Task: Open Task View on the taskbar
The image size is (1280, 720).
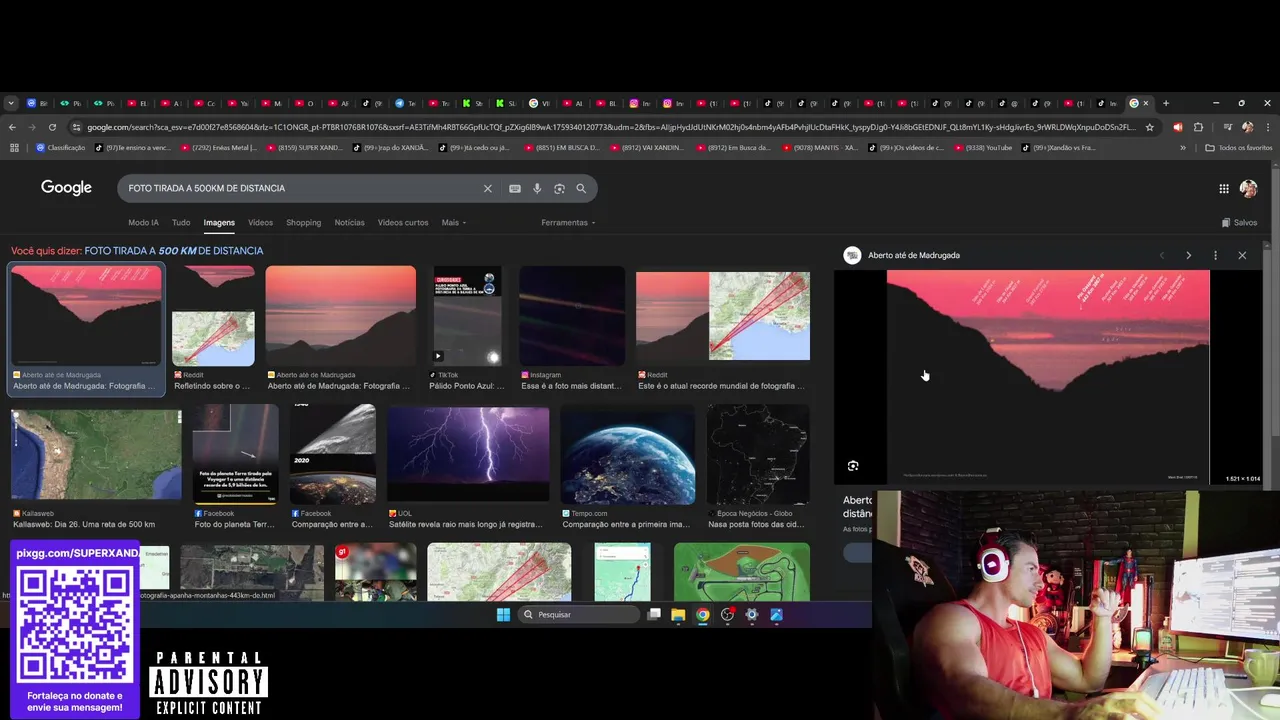Action: pyautogui.click(x=654, y=615)
